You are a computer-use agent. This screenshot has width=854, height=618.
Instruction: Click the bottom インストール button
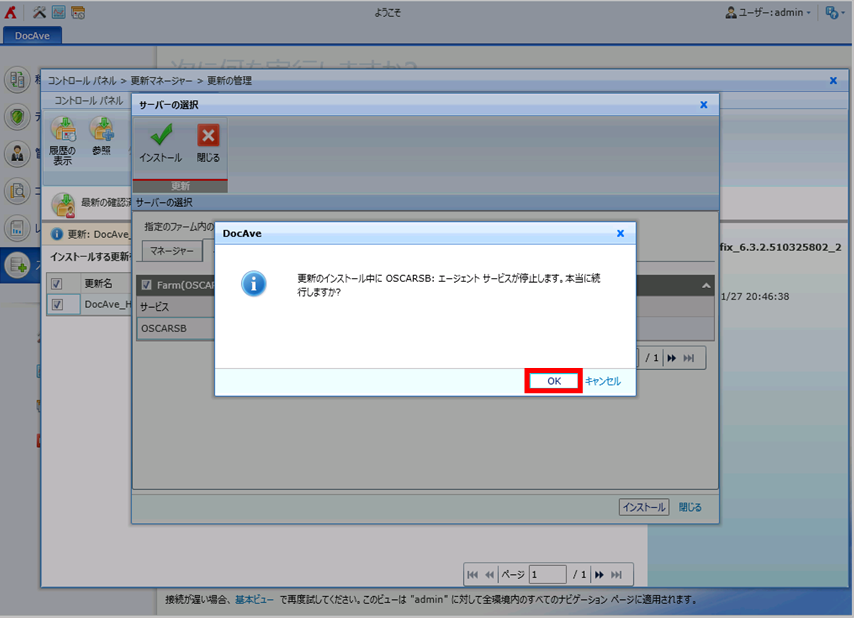point(644,507)
